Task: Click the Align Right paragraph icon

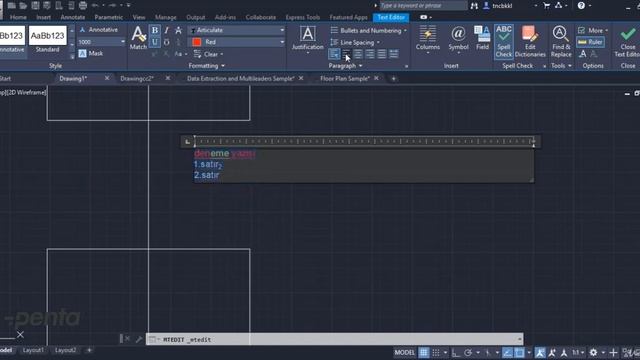Action: tap(370, 54)
